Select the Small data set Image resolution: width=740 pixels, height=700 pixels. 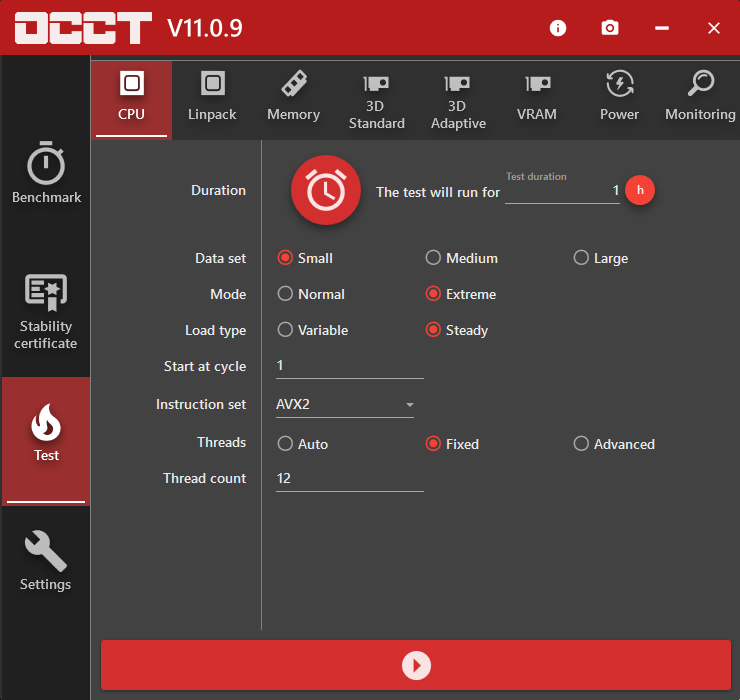(x=305, y=258)
